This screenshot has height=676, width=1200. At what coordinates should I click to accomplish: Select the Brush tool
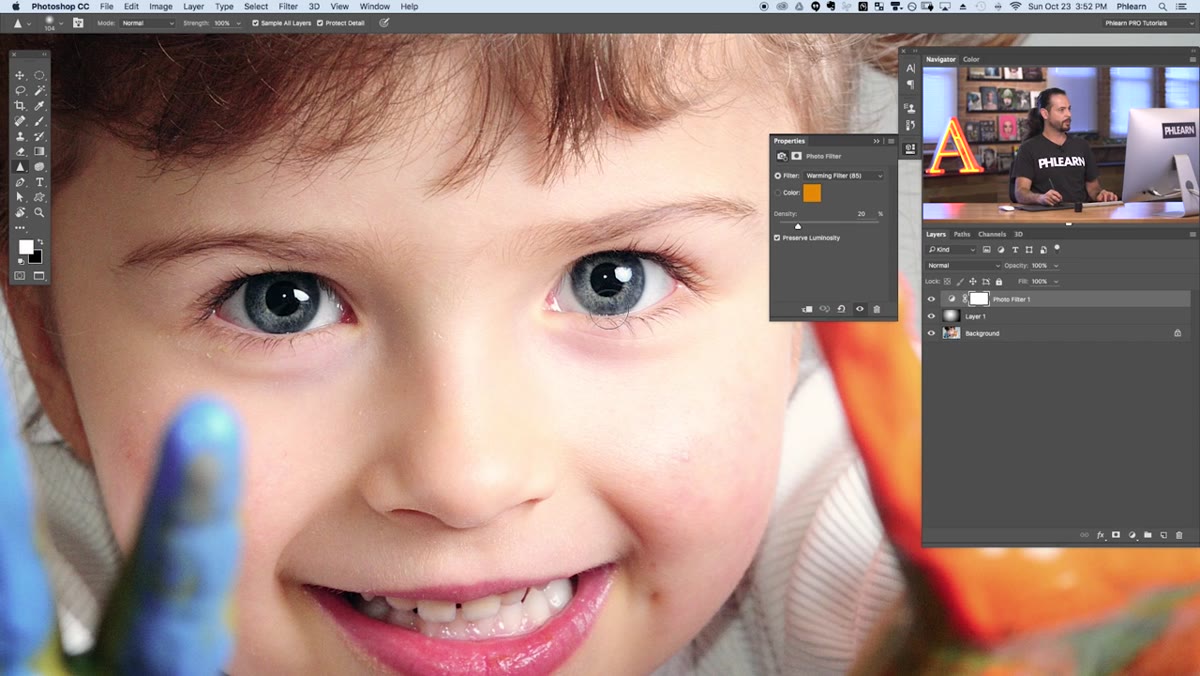tap(40, 121)
